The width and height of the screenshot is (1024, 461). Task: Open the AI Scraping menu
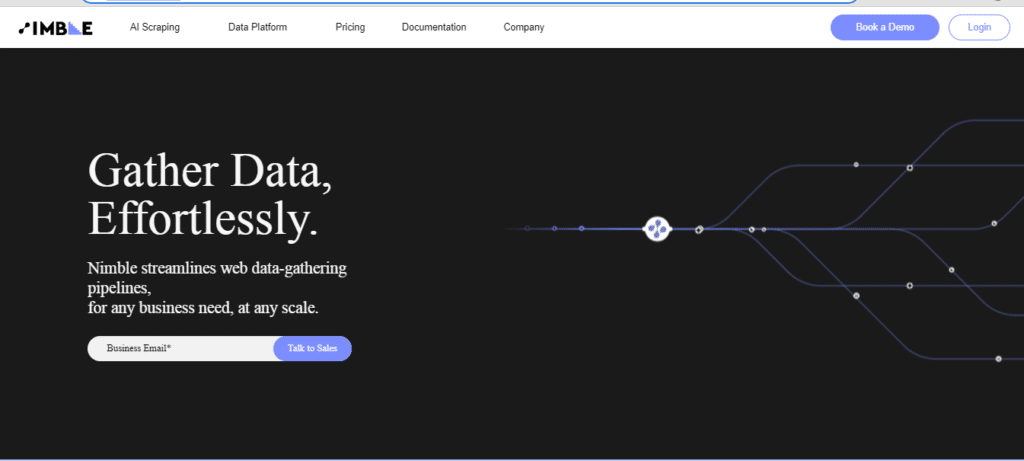155,27
